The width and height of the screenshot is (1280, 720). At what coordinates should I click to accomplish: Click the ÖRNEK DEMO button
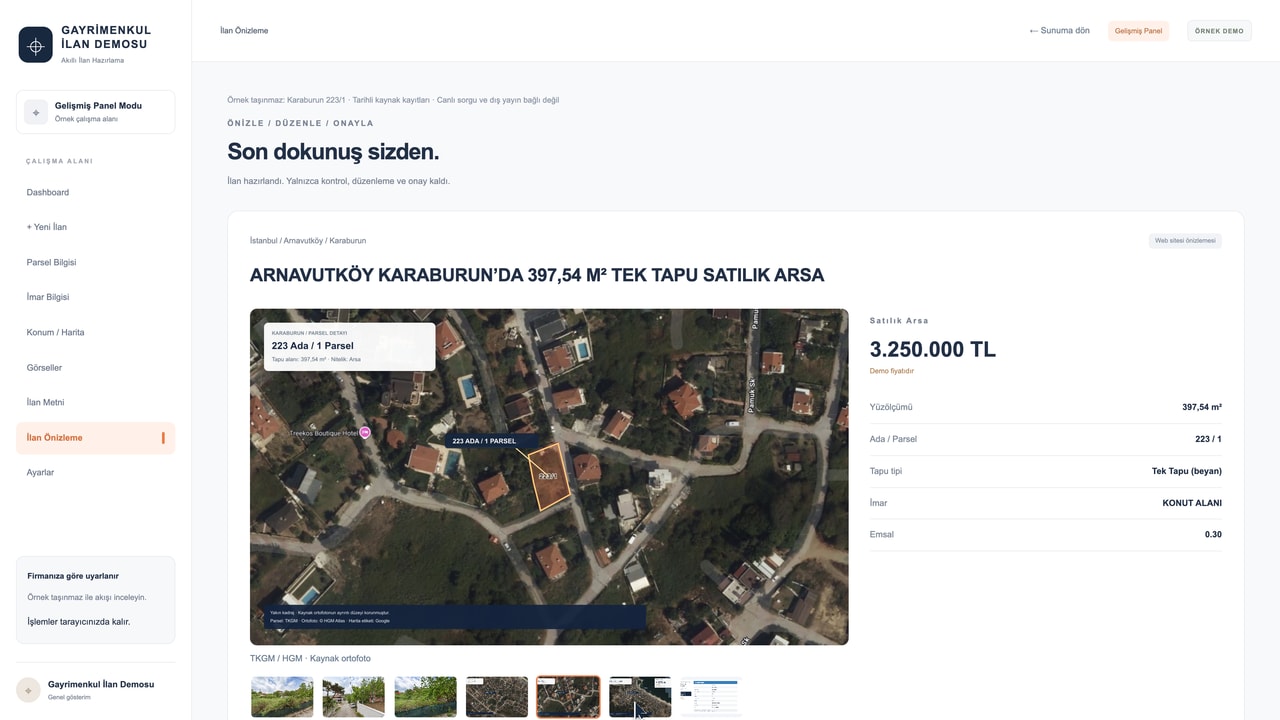click(1219, 31)
